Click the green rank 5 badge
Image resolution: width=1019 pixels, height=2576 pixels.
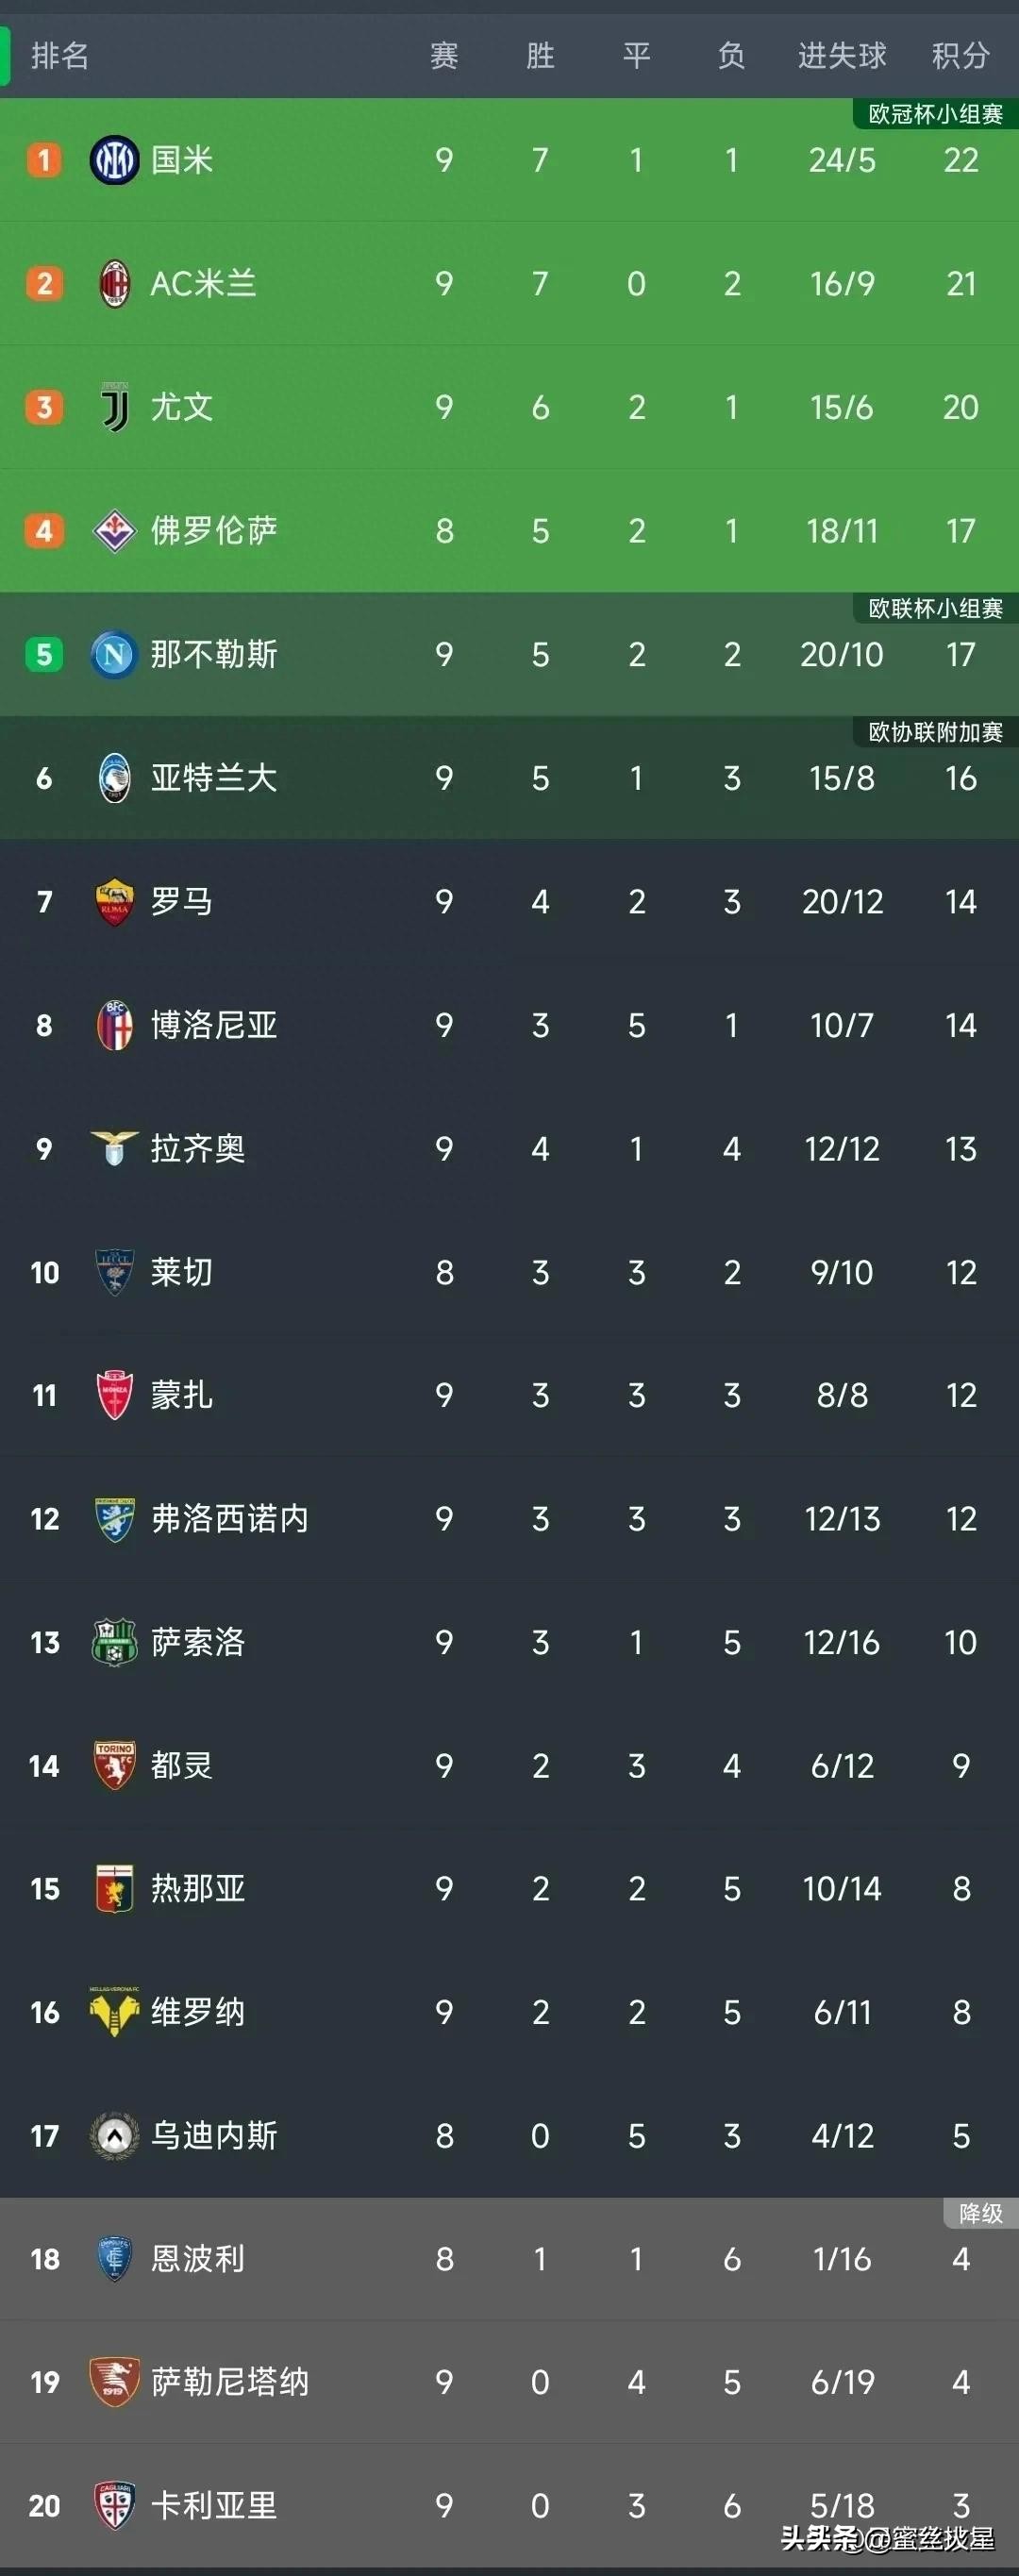pyautogui.click(x=44, y=655)
